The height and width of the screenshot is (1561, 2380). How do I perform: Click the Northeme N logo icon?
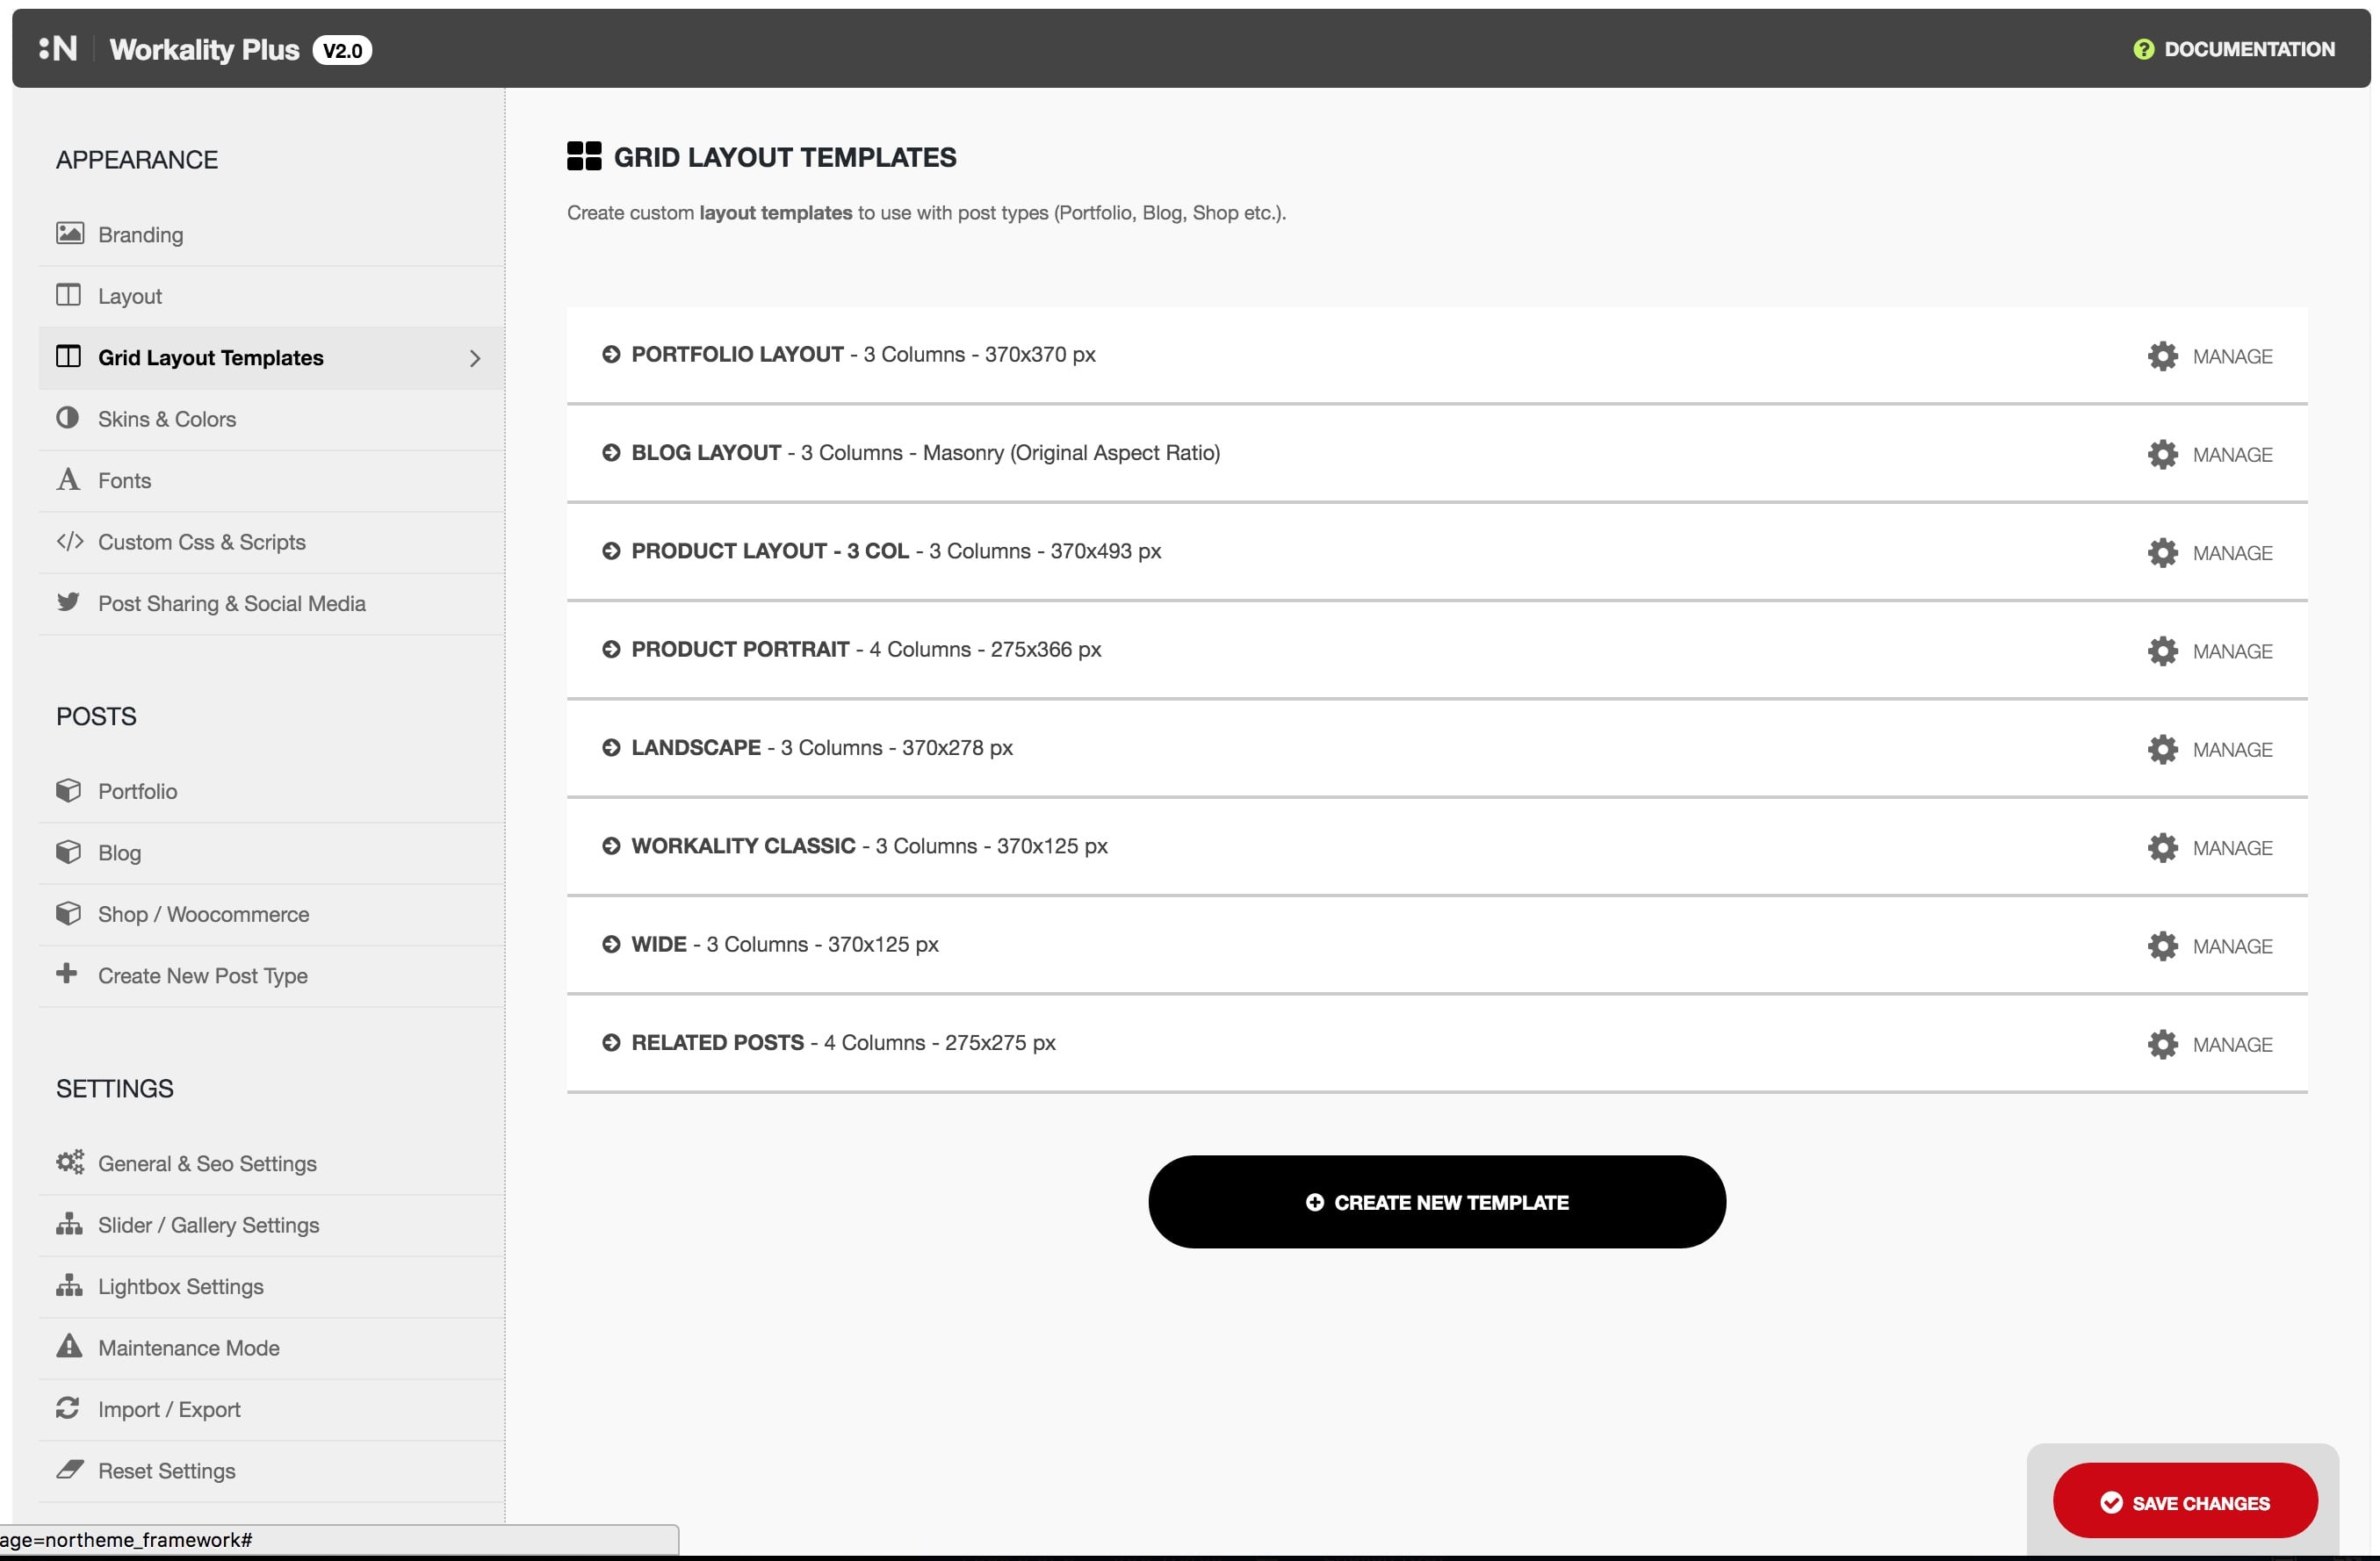tap(58, 48)
